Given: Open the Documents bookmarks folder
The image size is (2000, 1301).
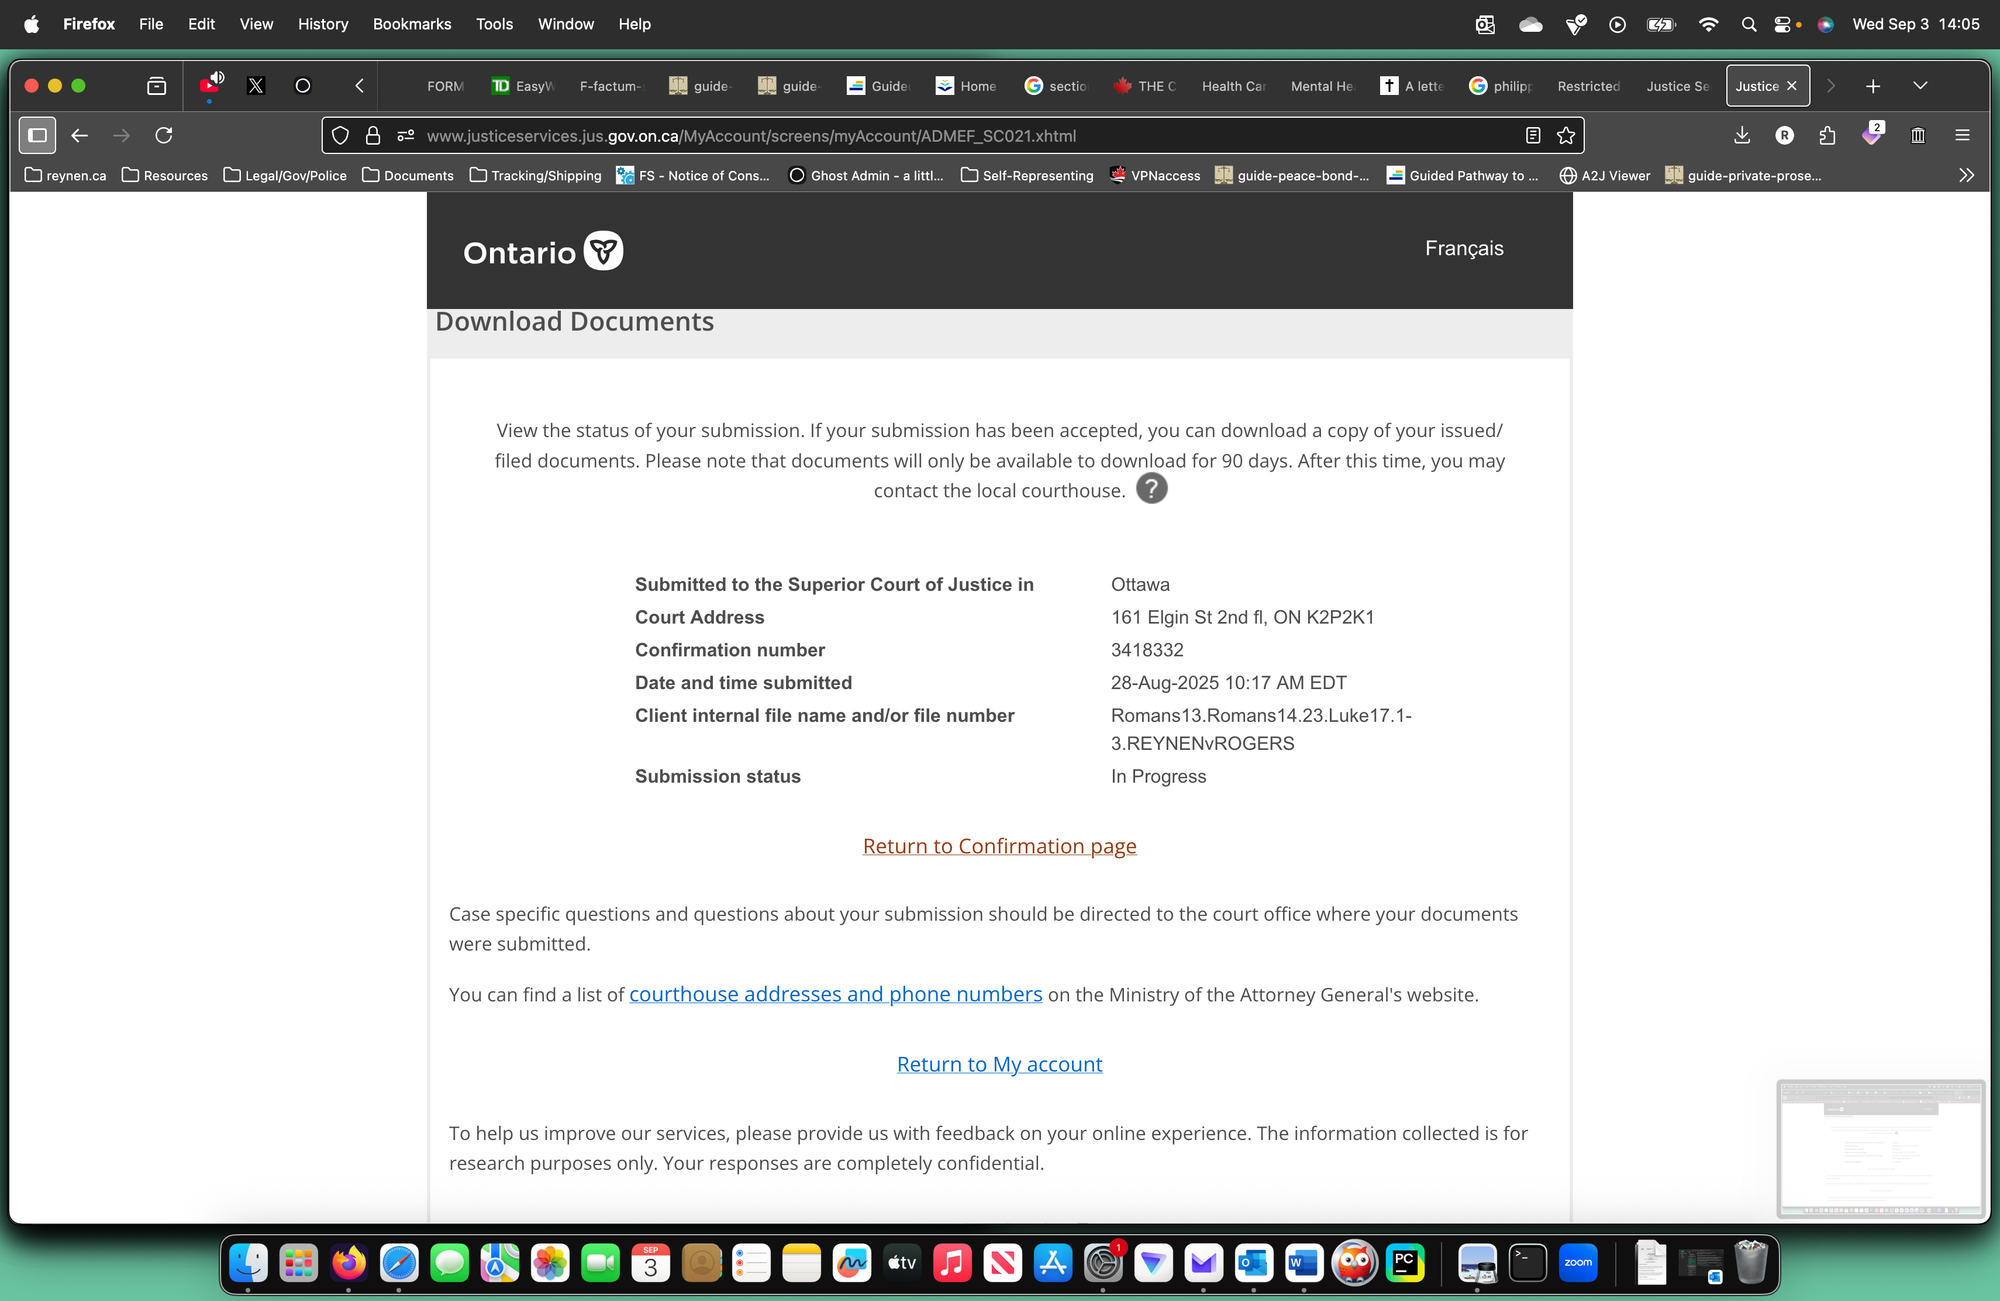Looking at the screenshot, I should 408,175.
